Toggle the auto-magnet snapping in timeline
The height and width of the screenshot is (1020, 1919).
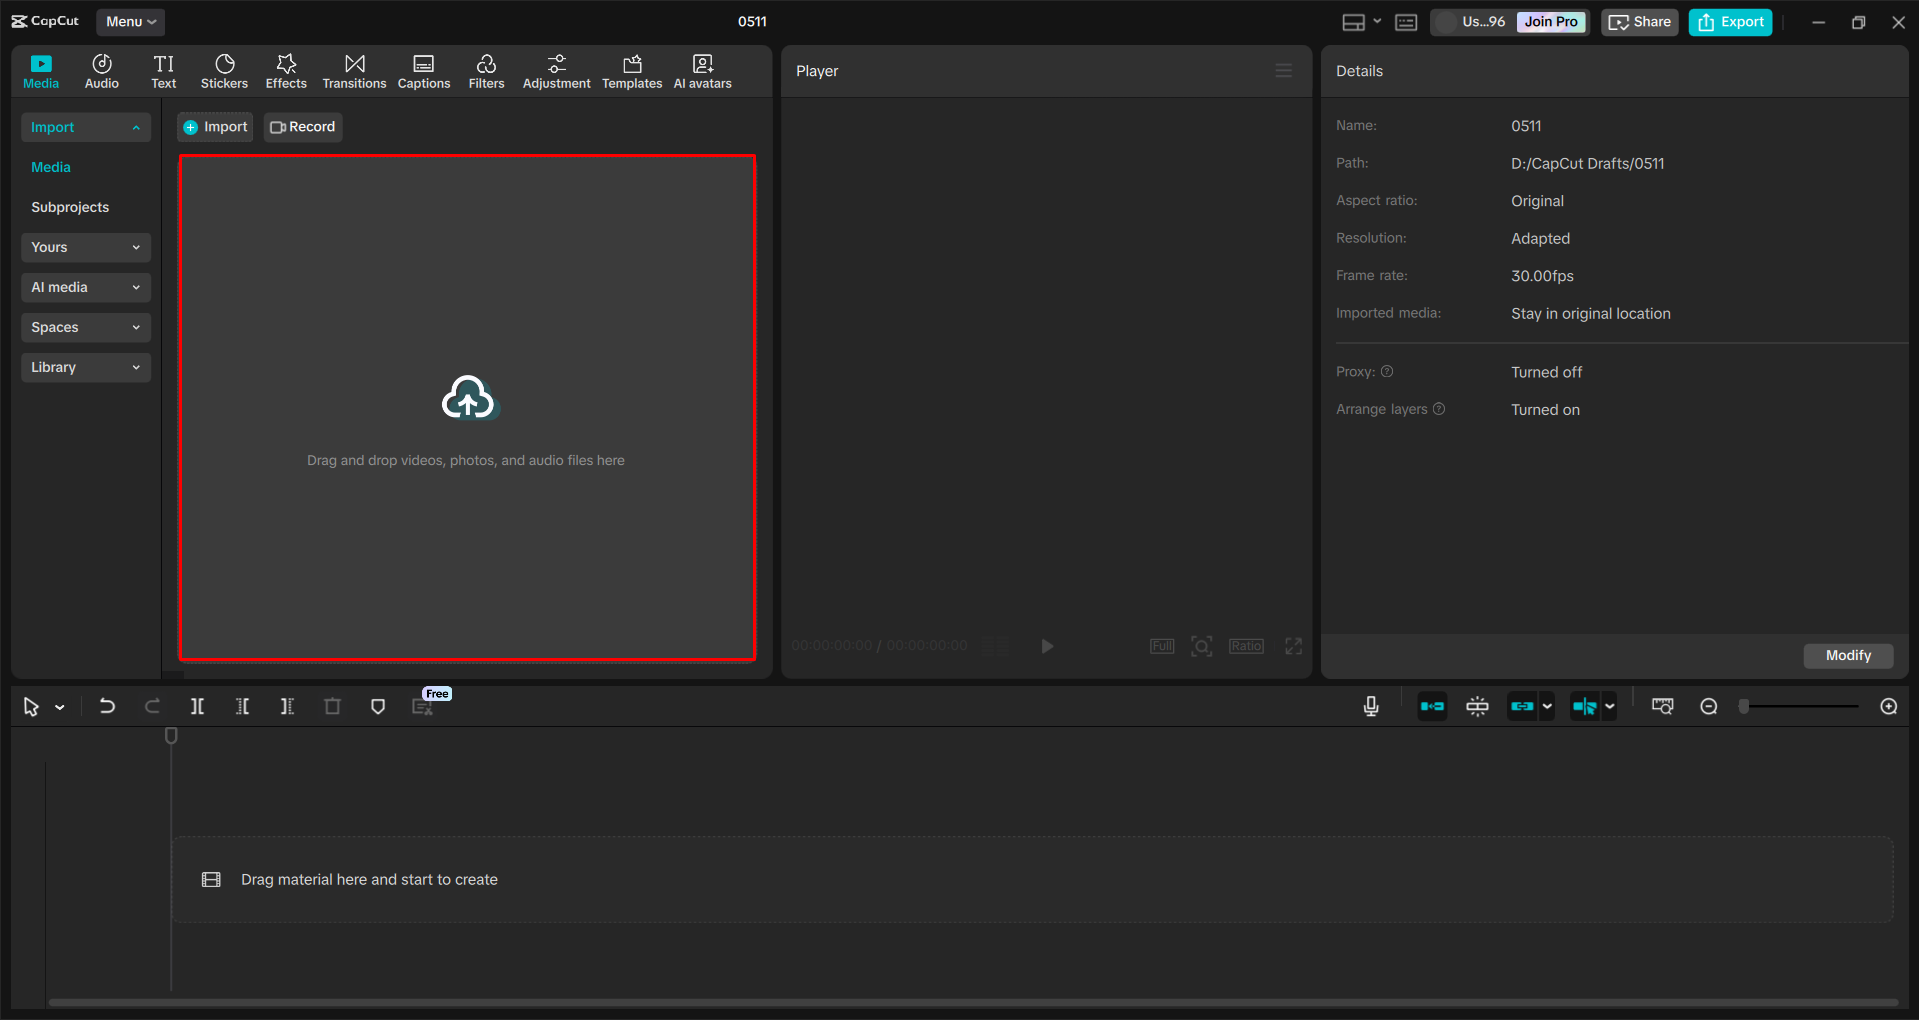(x=1432, y=706)
